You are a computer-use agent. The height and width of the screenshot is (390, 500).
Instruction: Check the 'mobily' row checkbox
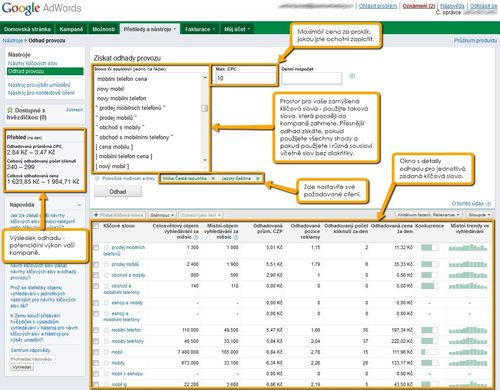coord(96,363)
